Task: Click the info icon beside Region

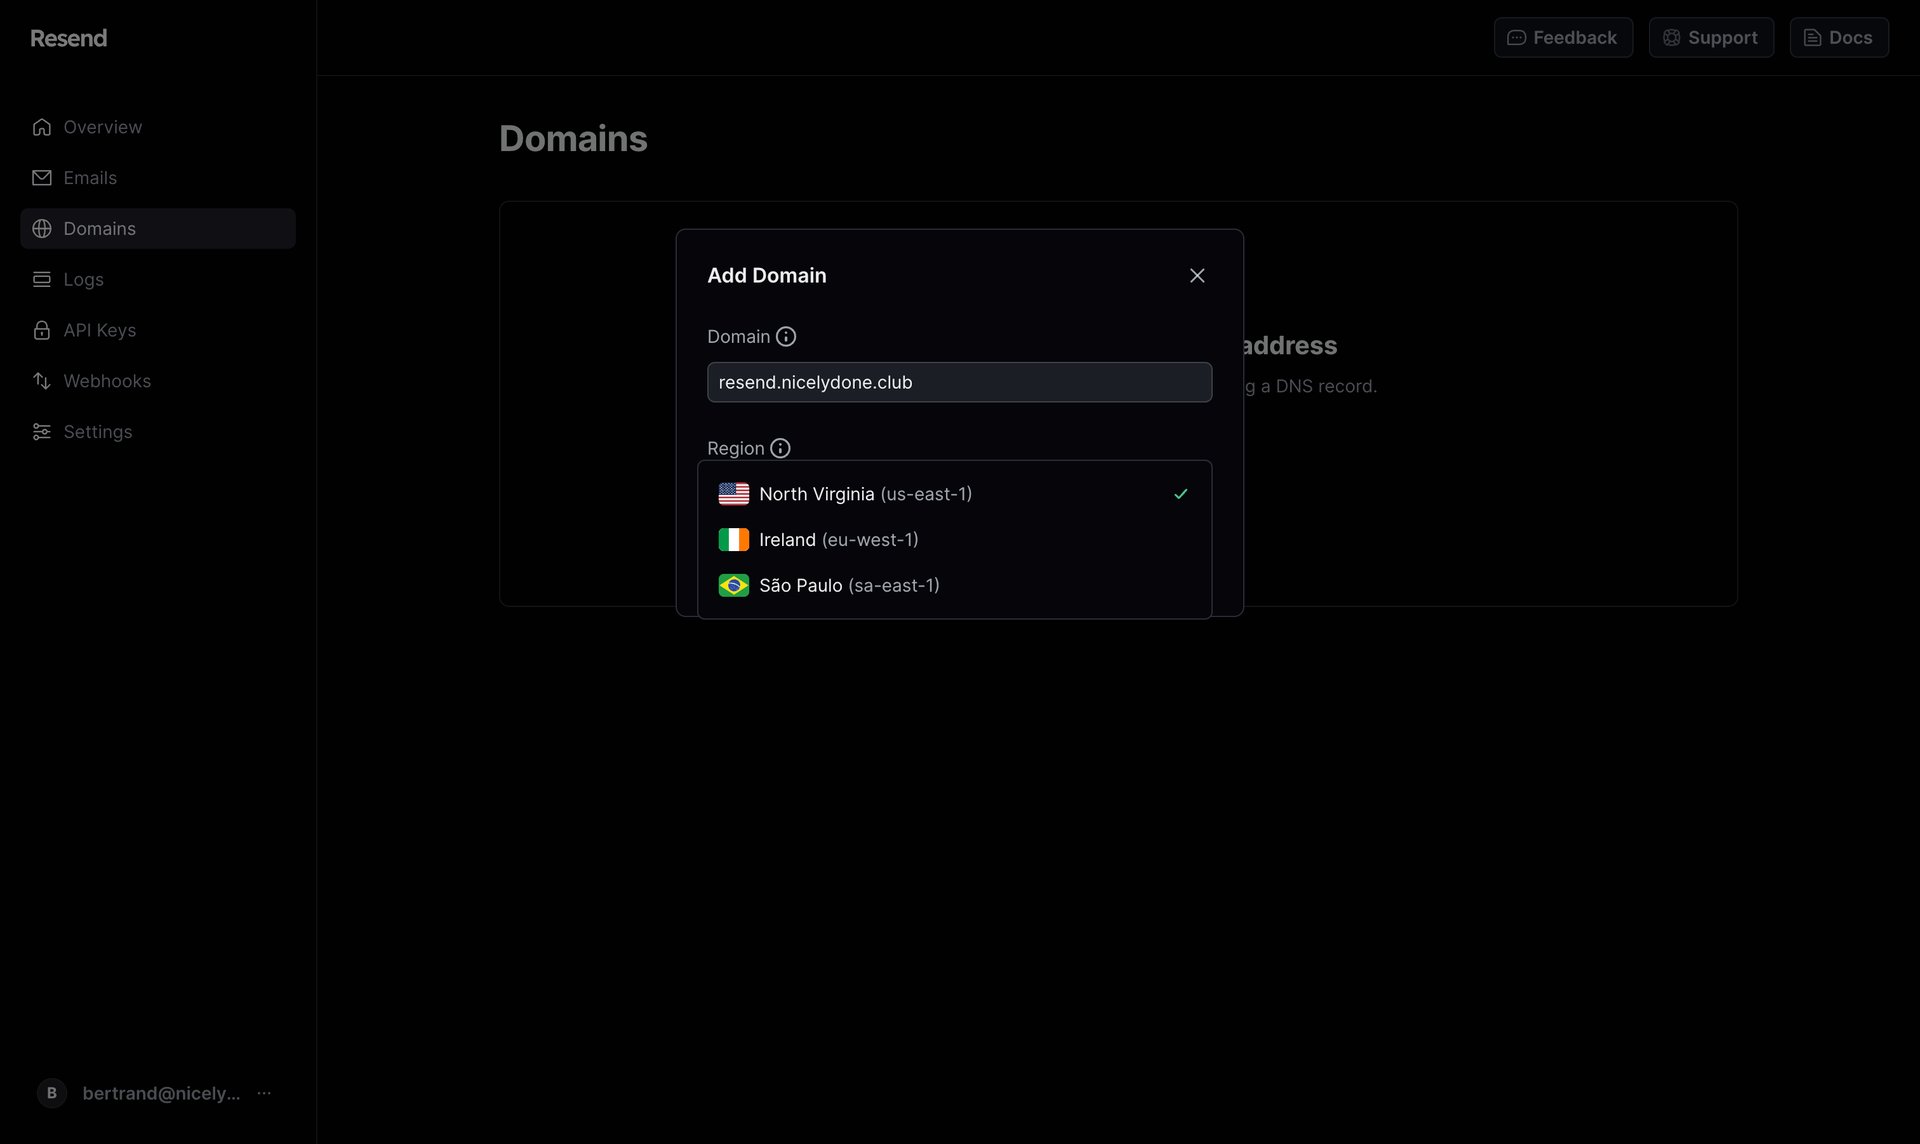Action: pyautogui.click(x=780, y=448)
